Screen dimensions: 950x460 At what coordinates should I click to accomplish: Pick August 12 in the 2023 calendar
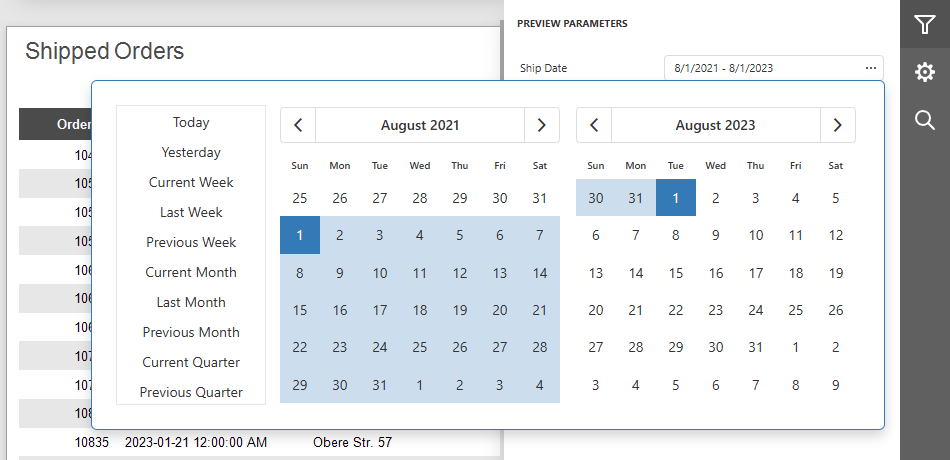pos(835,235)
